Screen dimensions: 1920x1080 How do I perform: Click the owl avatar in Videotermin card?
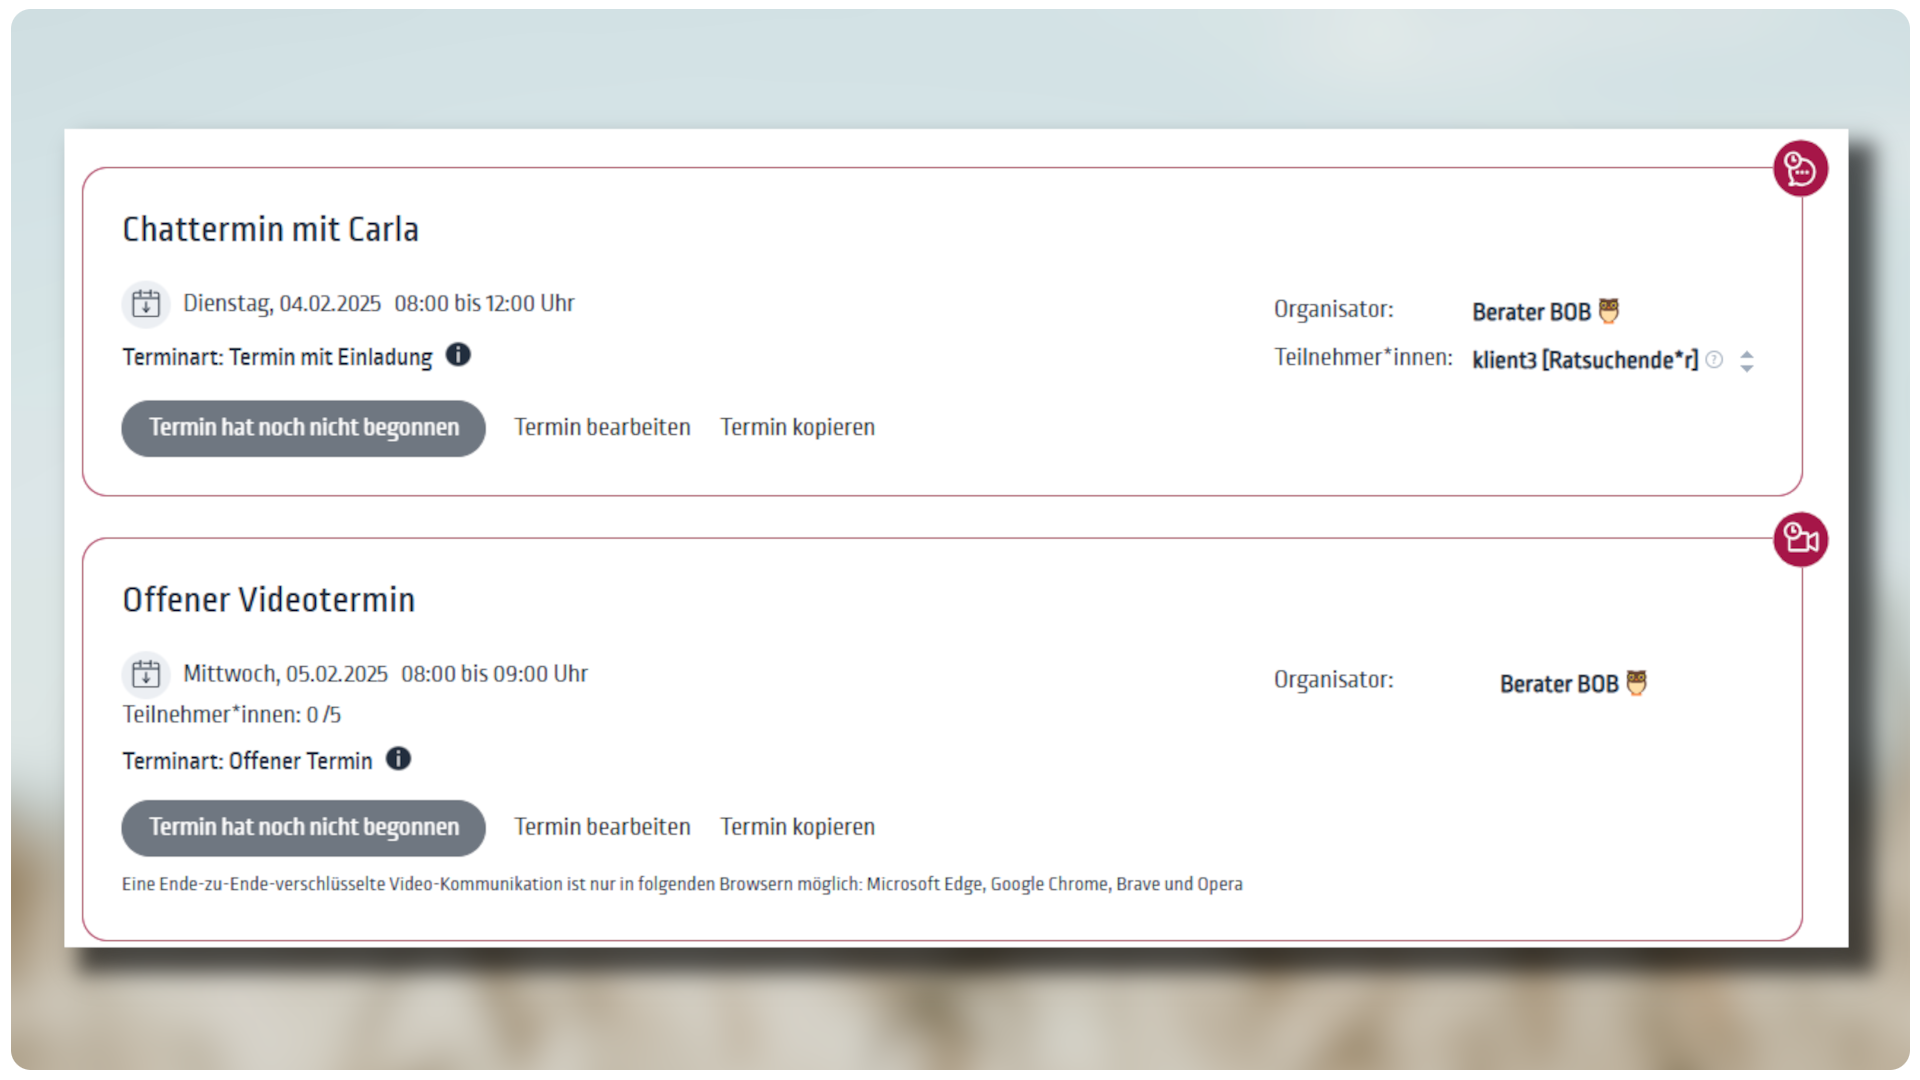tap(1636, 683)
